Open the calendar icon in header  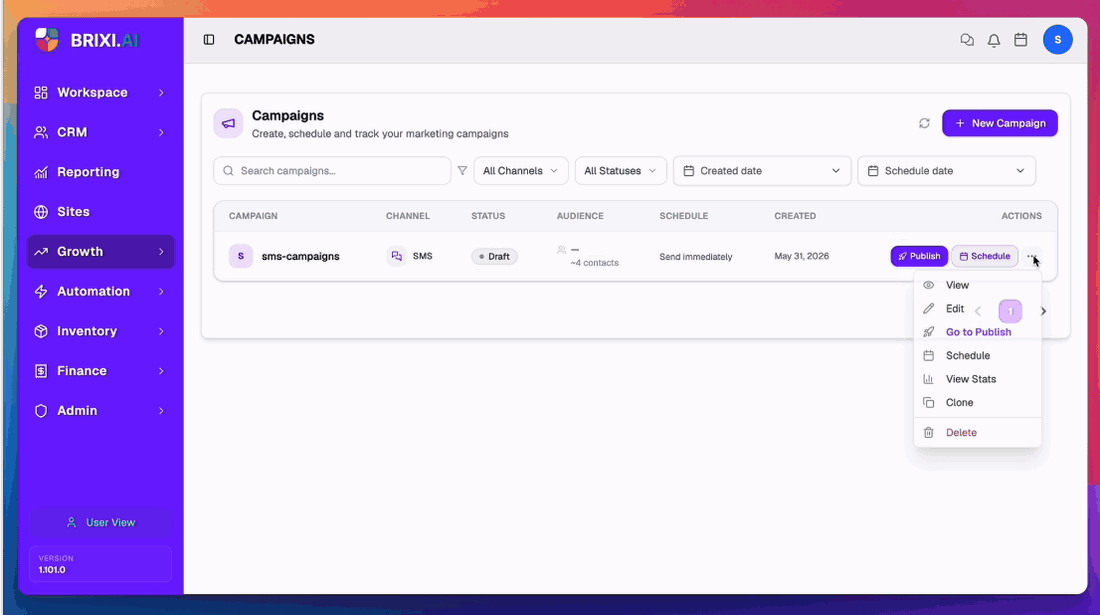coord(1021,40)
